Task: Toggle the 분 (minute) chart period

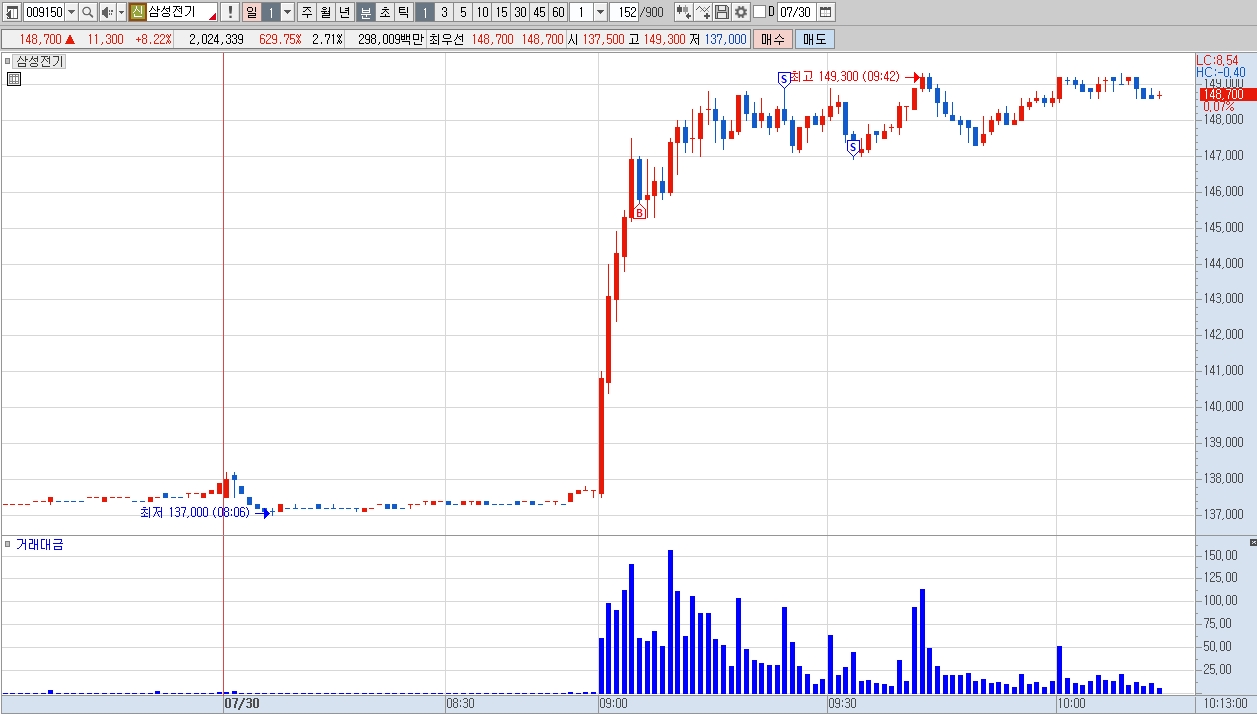Action: point(365,12)
